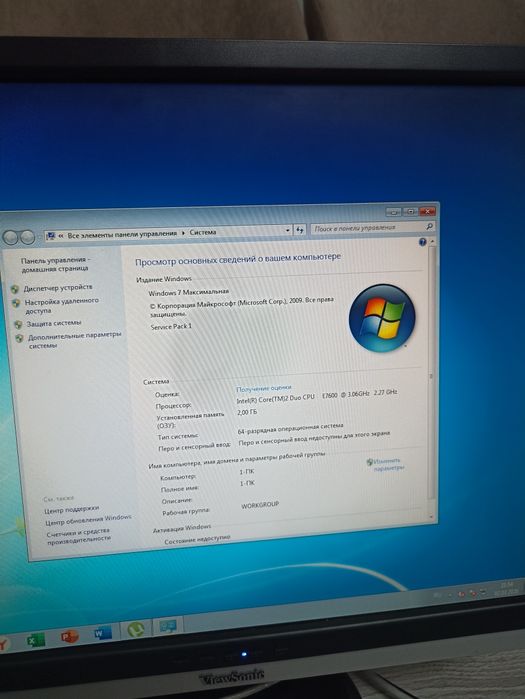Screen dimensions: 525x699
Task: Click the memory value '2,00 ГБ'
Action: click(x=247, y=413)
